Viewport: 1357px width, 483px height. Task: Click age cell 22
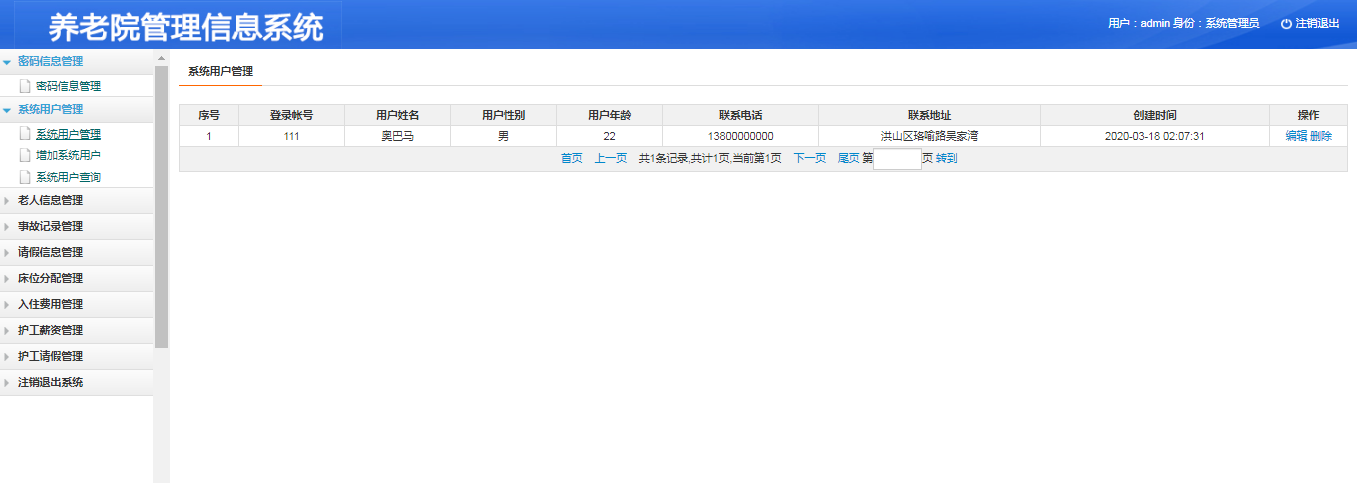(610, 136)
